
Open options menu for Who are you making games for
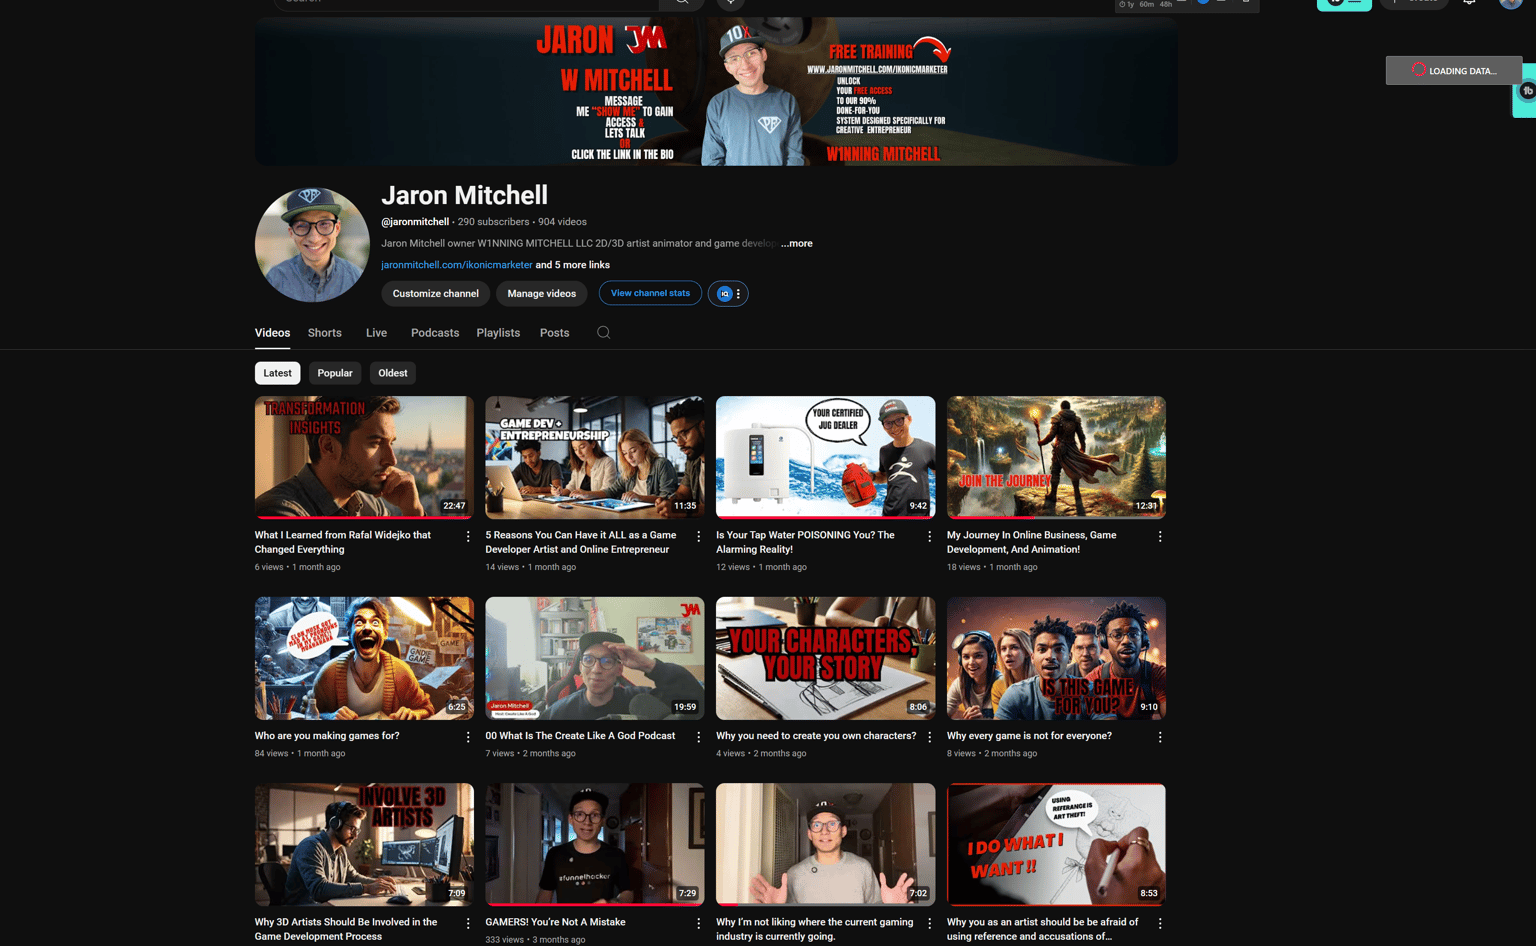click(x=468, y=737)
